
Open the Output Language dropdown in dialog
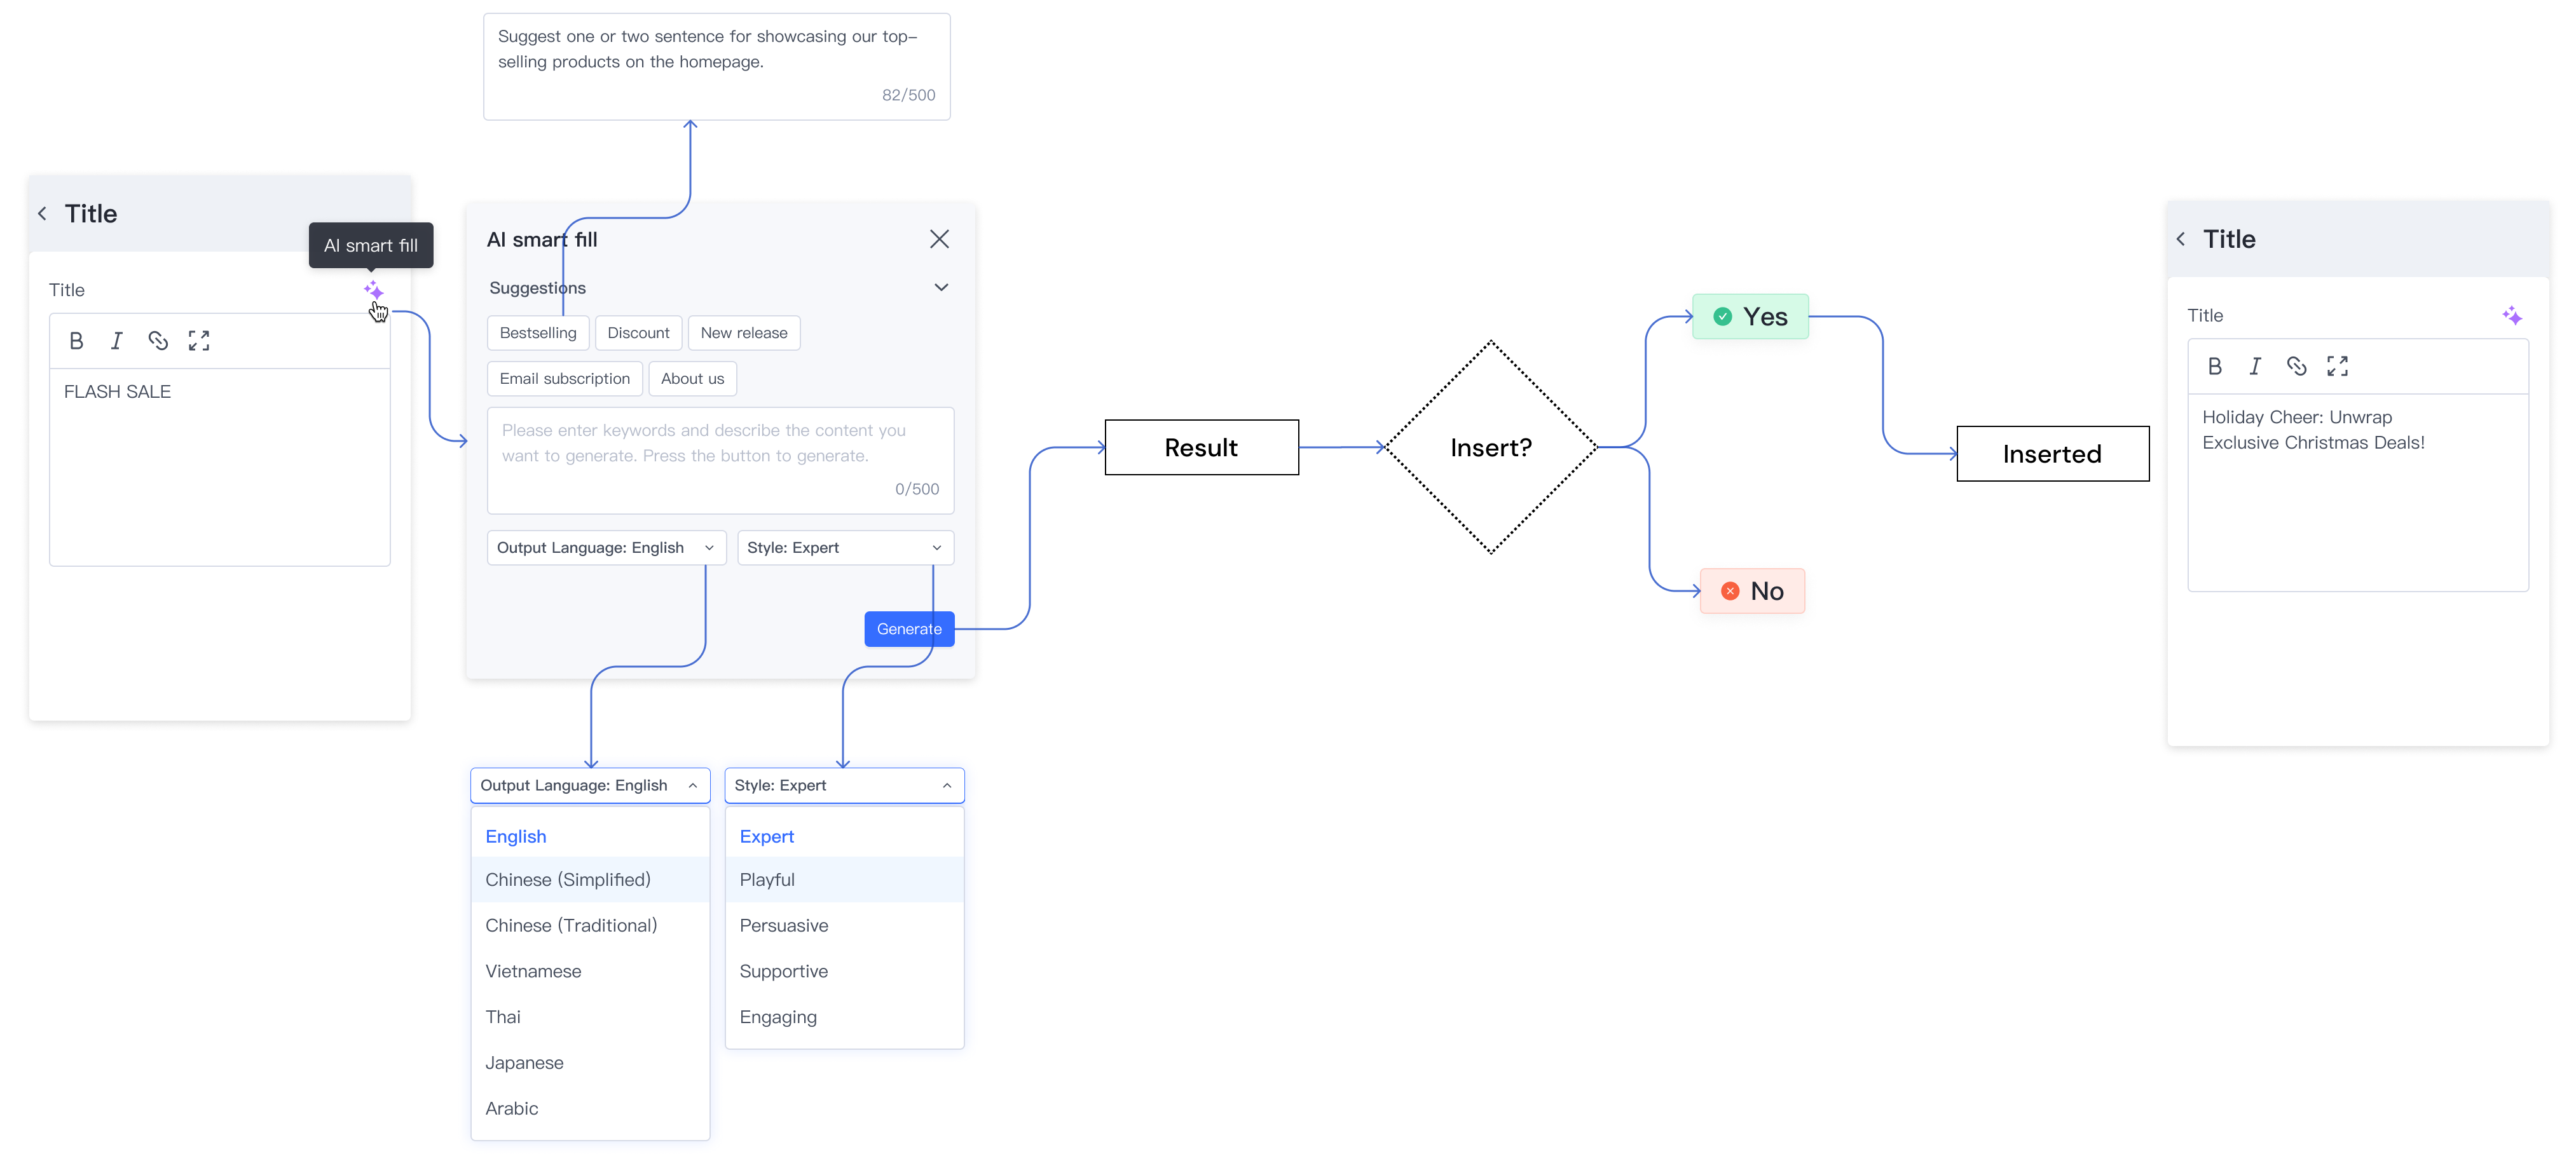(x=606, y=548)
